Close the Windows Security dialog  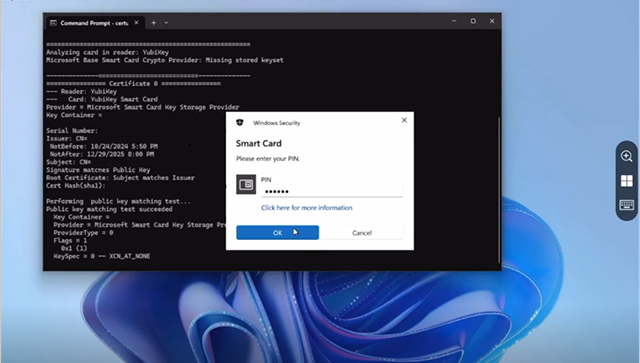[404, 120]
